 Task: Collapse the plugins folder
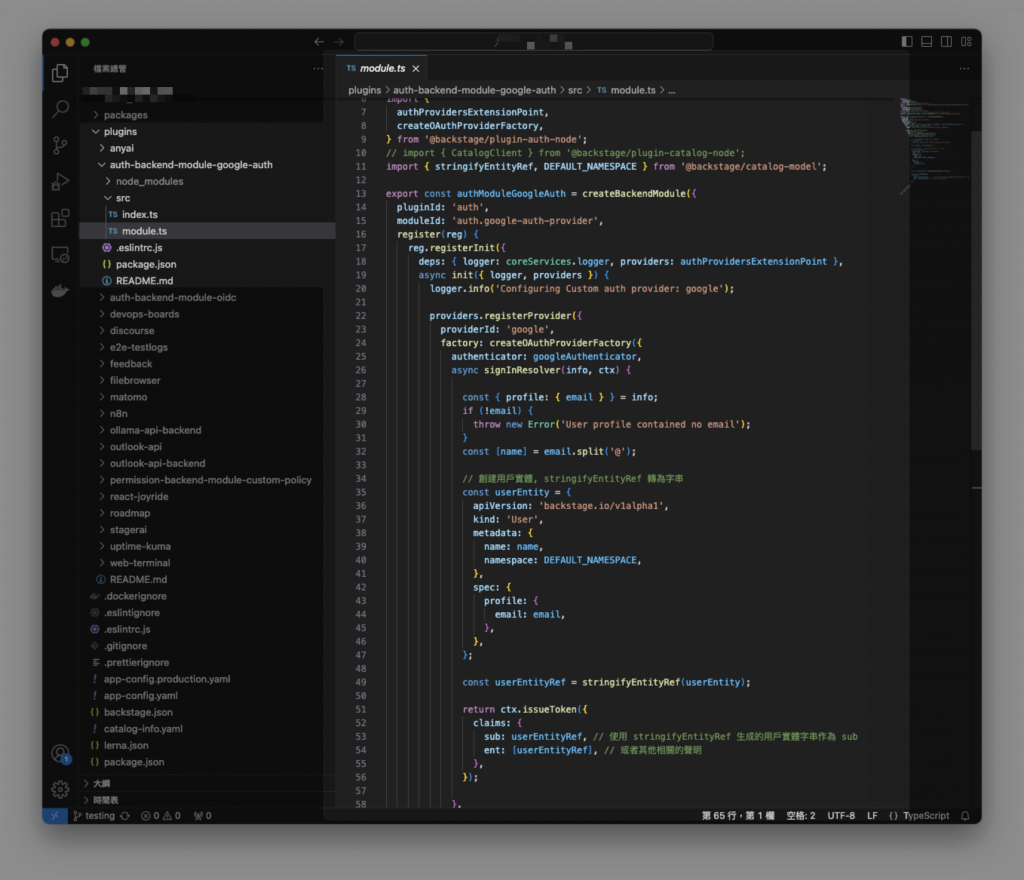pyautogui.click(x=208, y=131)
